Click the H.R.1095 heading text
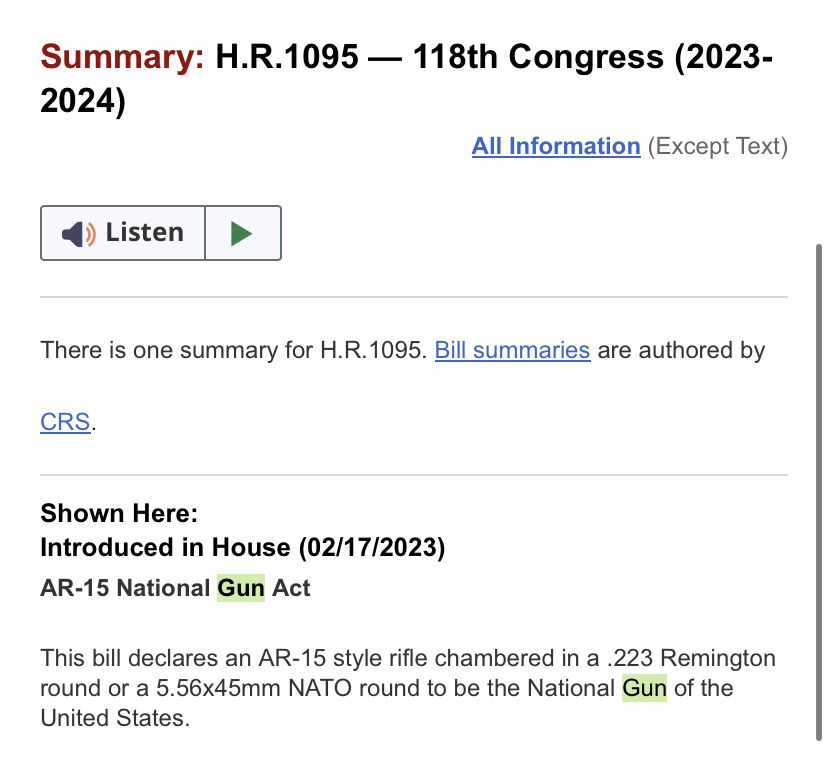Viewport: 828px width, 777px height. click(287, 56)
